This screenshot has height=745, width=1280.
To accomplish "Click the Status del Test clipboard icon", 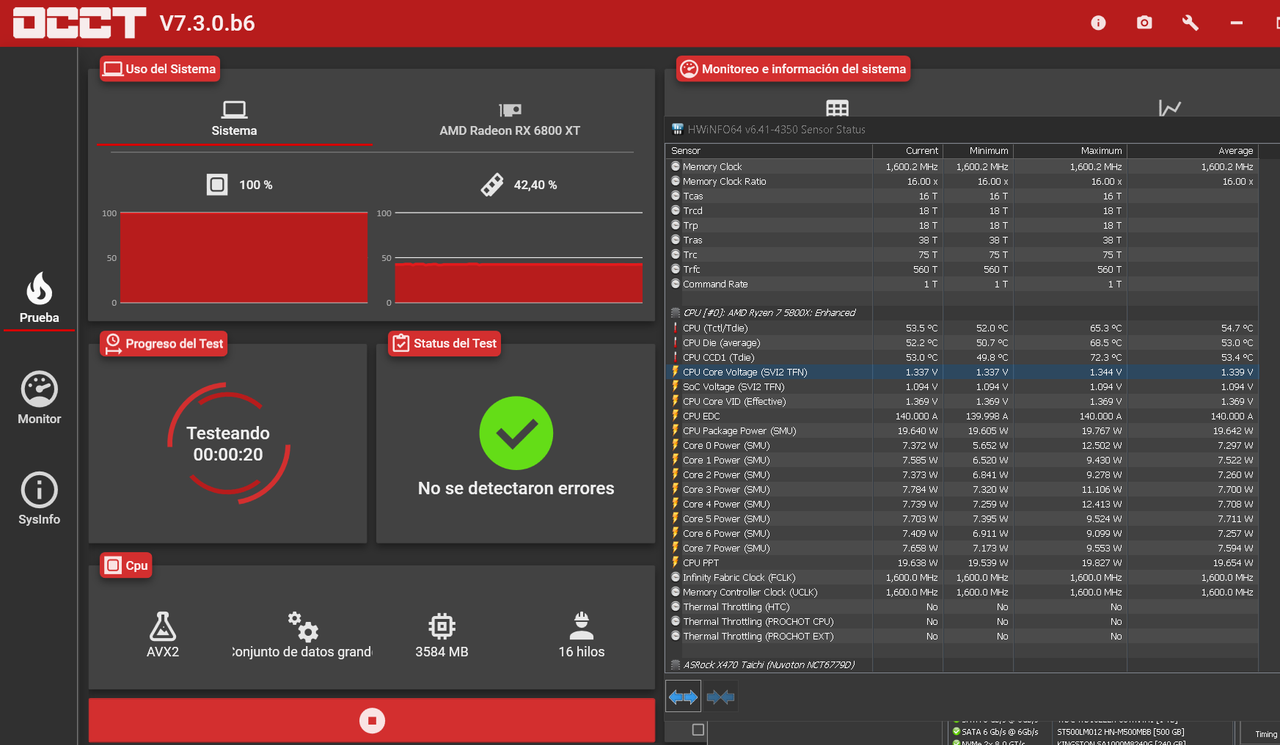I will tap(401, 343).
